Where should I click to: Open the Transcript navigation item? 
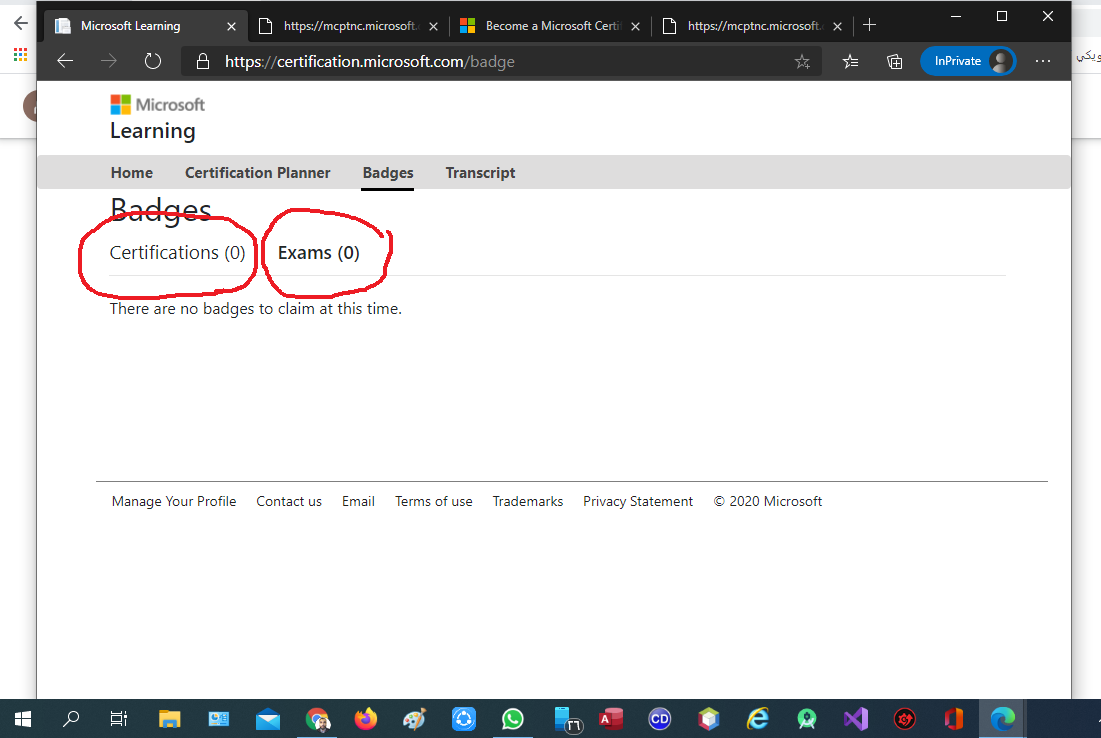click(480, 173)
